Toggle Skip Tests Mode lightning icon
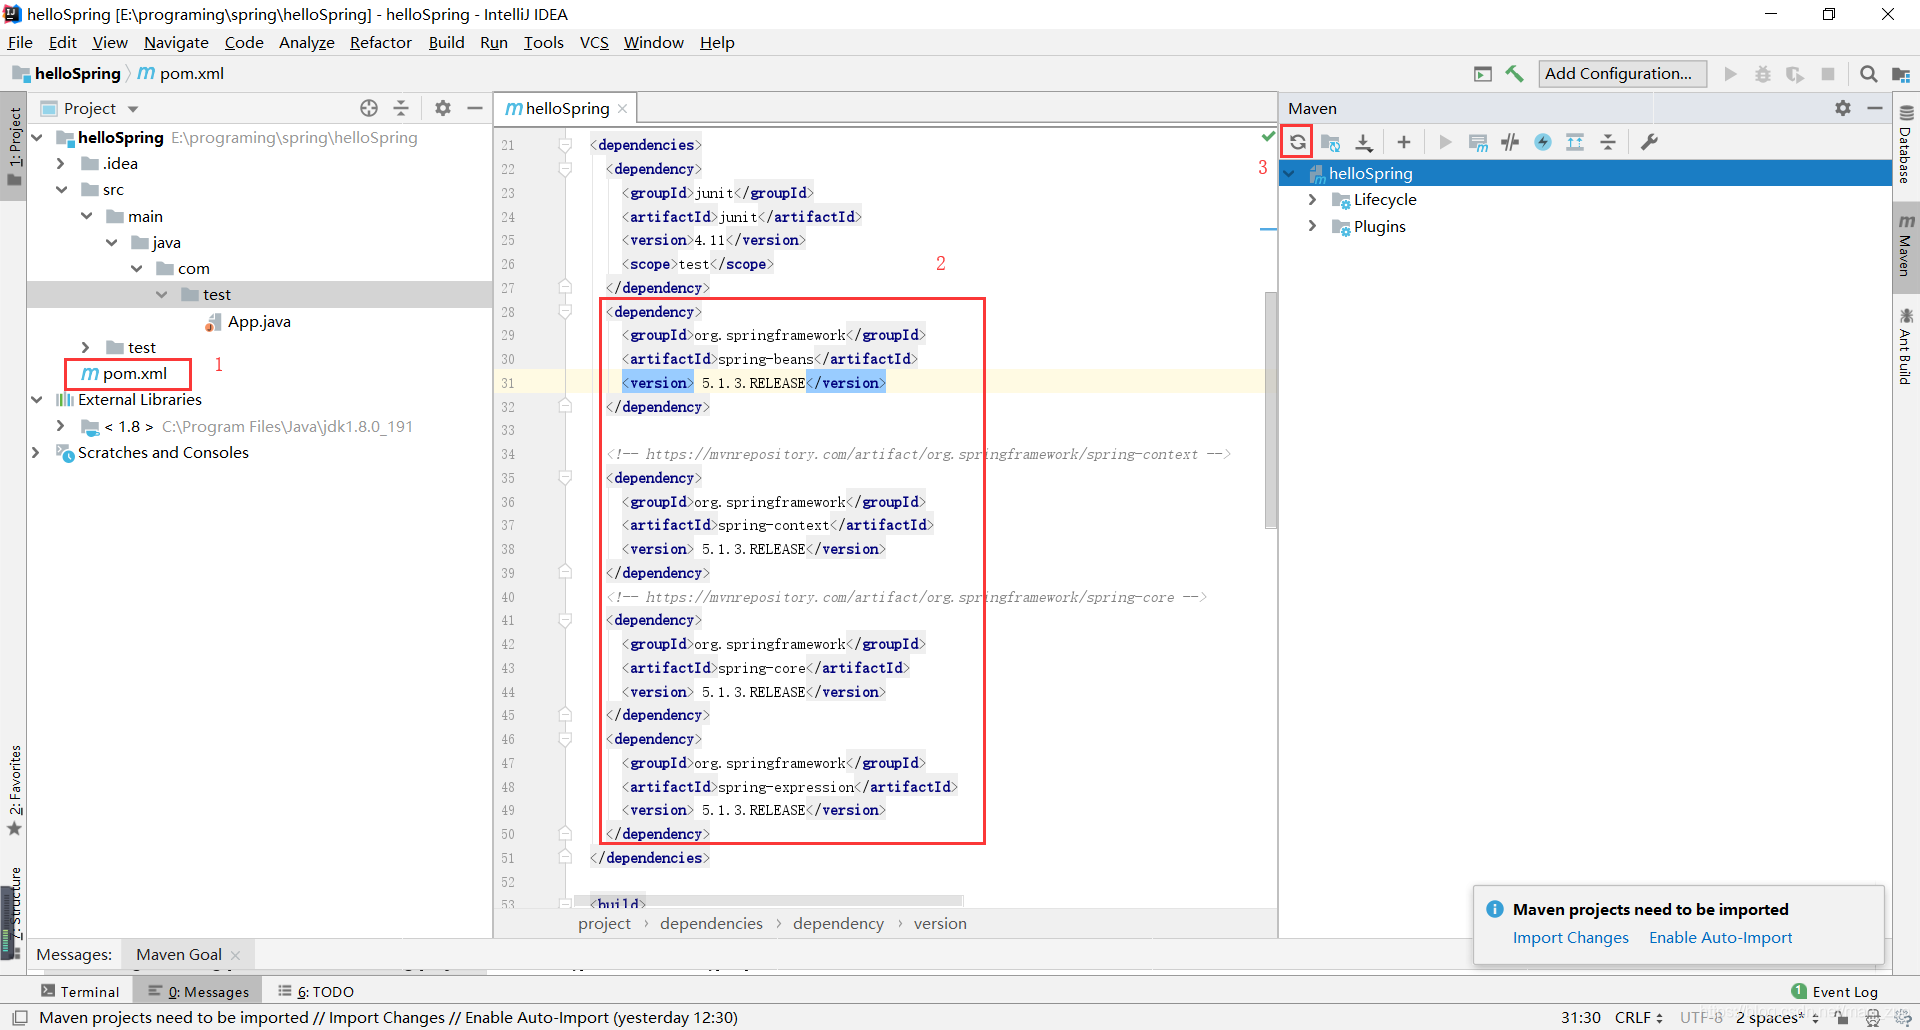The width and height of the screenshot is (1920, 1030). [1543, 142]
